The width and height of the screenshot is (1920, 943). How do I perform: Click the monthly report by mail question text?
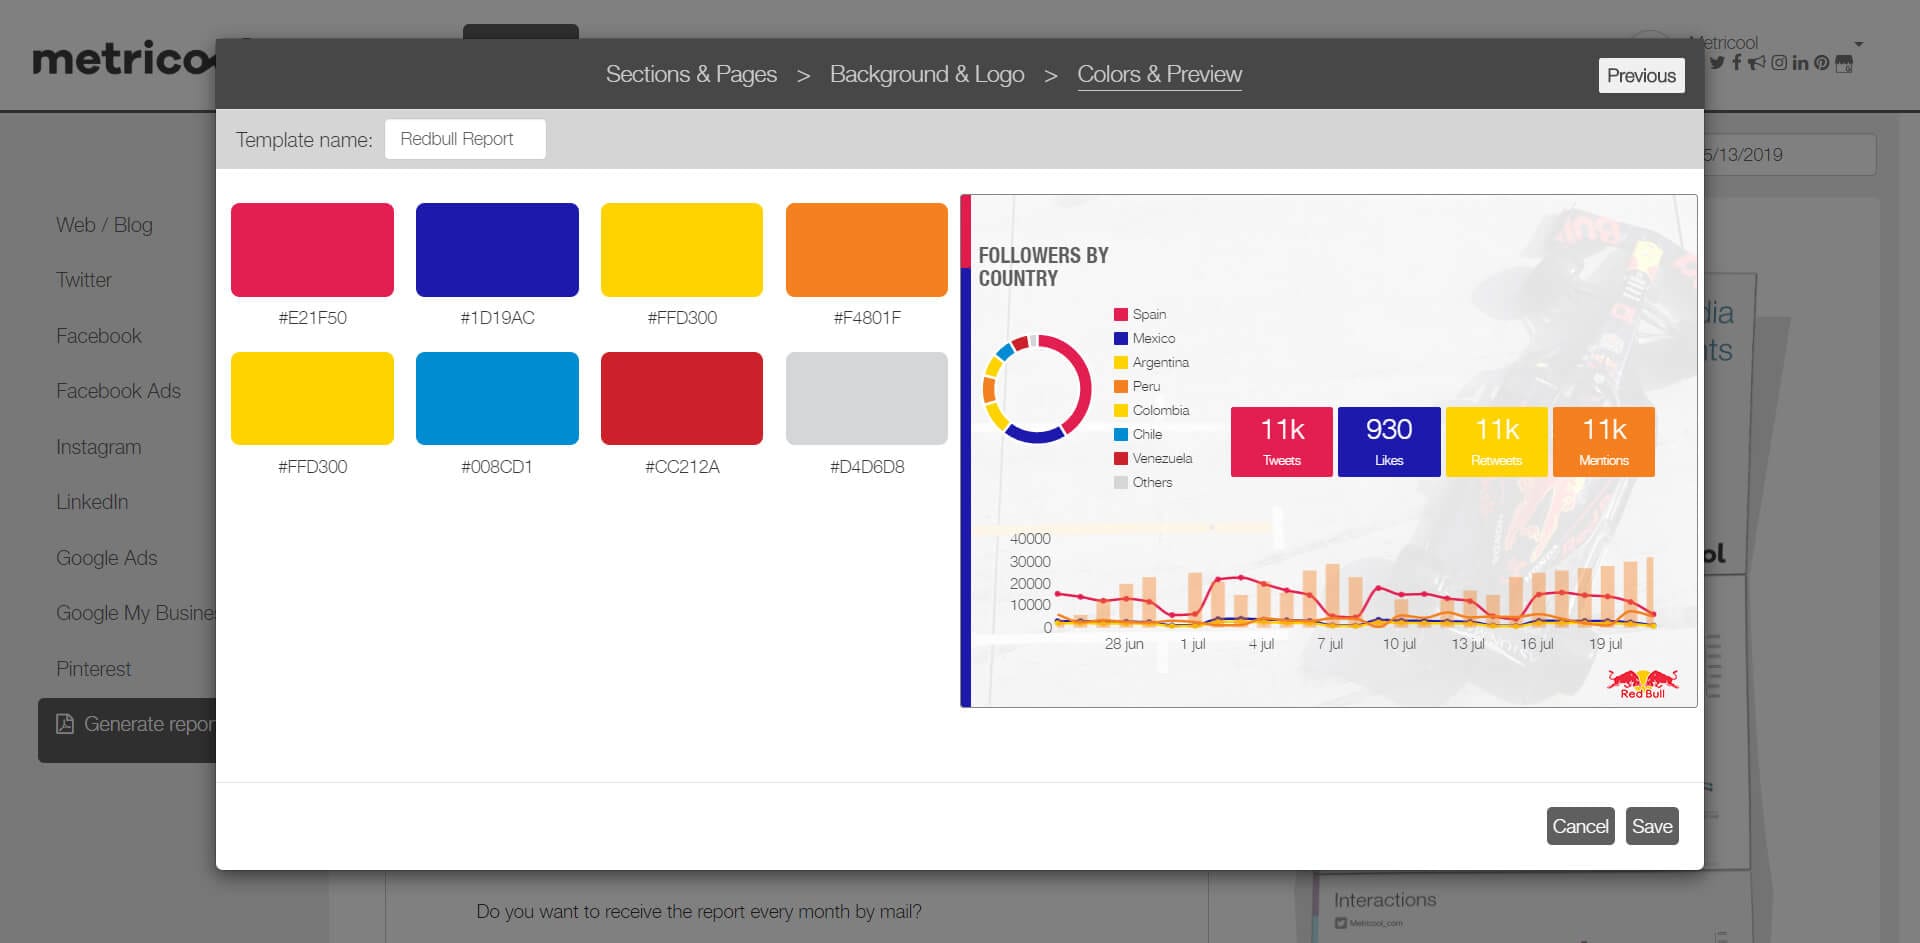pos(699,912)
